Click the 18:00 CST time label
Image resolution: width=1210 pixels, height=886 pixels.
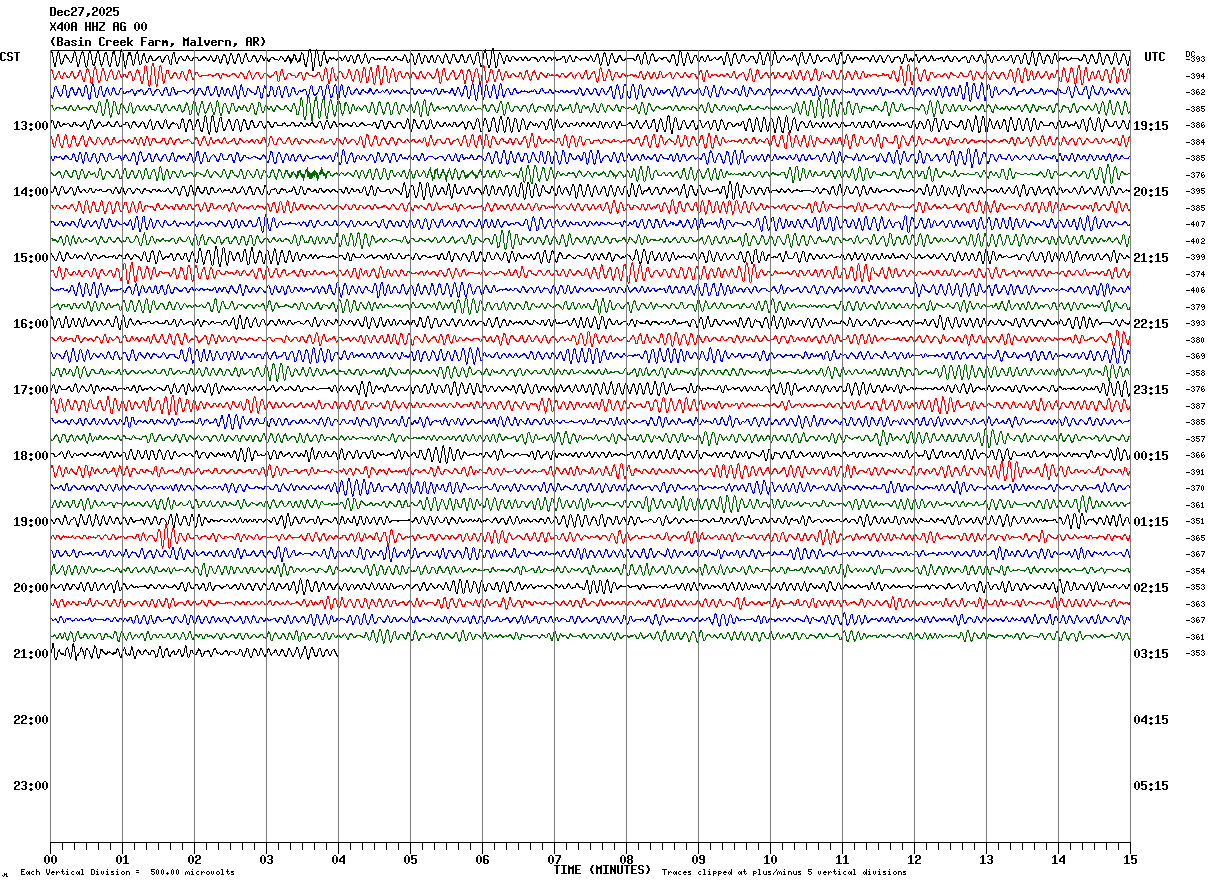31,455
